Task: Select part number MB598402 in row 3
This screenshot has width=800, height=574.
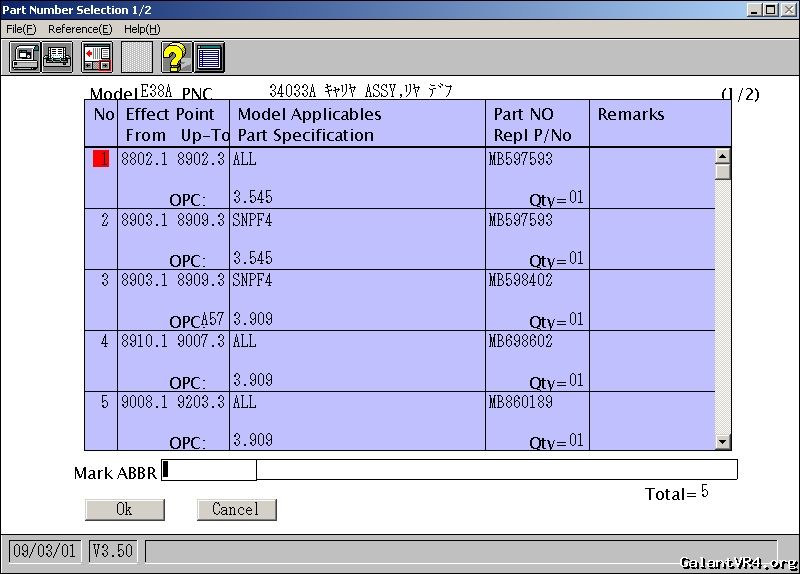Action: coord(520,281)
